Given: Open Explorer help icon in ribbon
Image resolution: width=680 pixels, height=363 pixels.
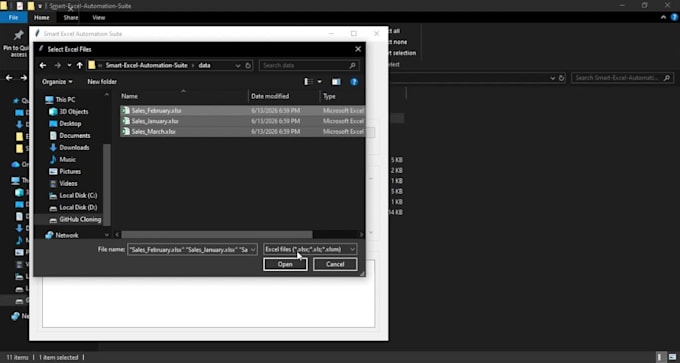Looking at the screenshot, I should (x=674, y=17).
